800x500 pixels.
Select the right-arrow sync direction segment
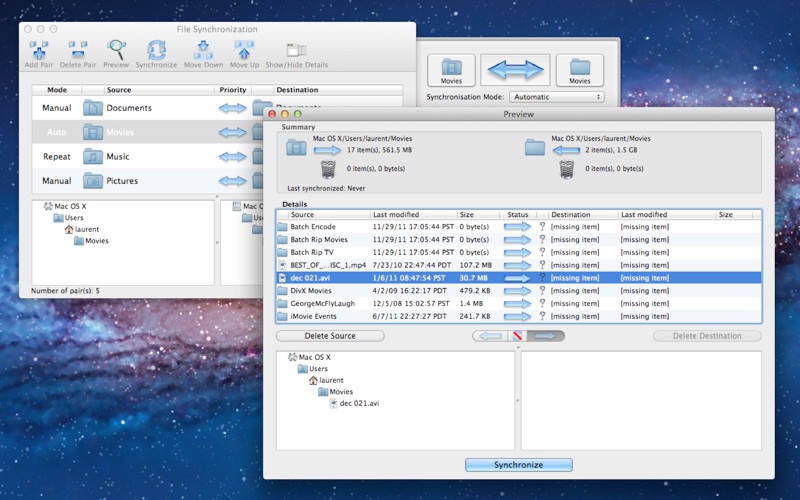[546, 336]
